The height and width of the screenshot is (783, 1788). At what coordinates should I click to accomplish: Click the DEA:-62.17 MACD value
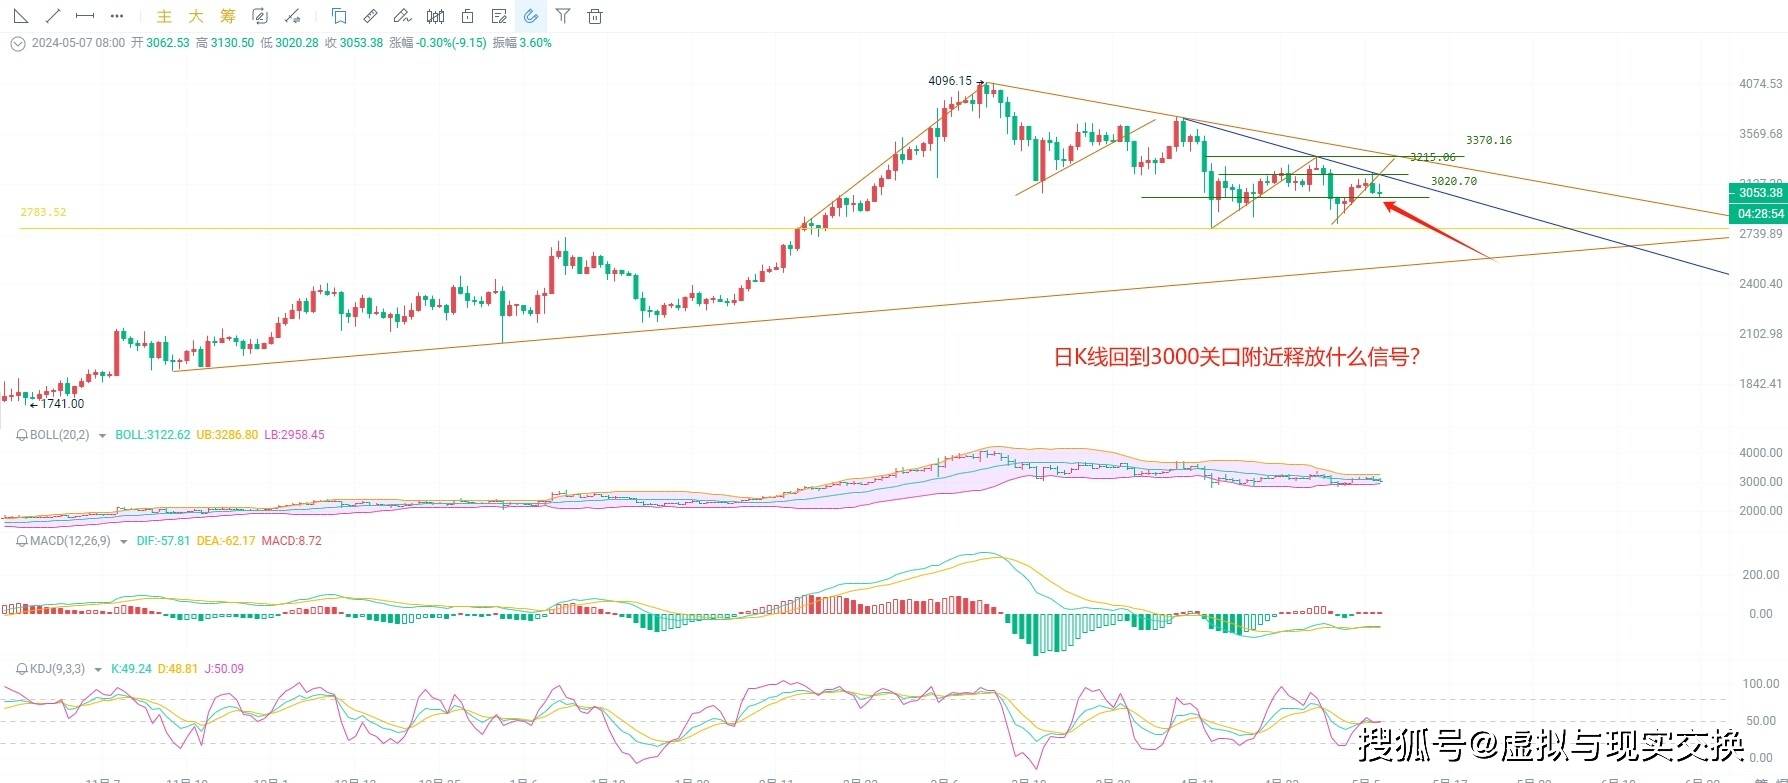(x=226, y=541)
